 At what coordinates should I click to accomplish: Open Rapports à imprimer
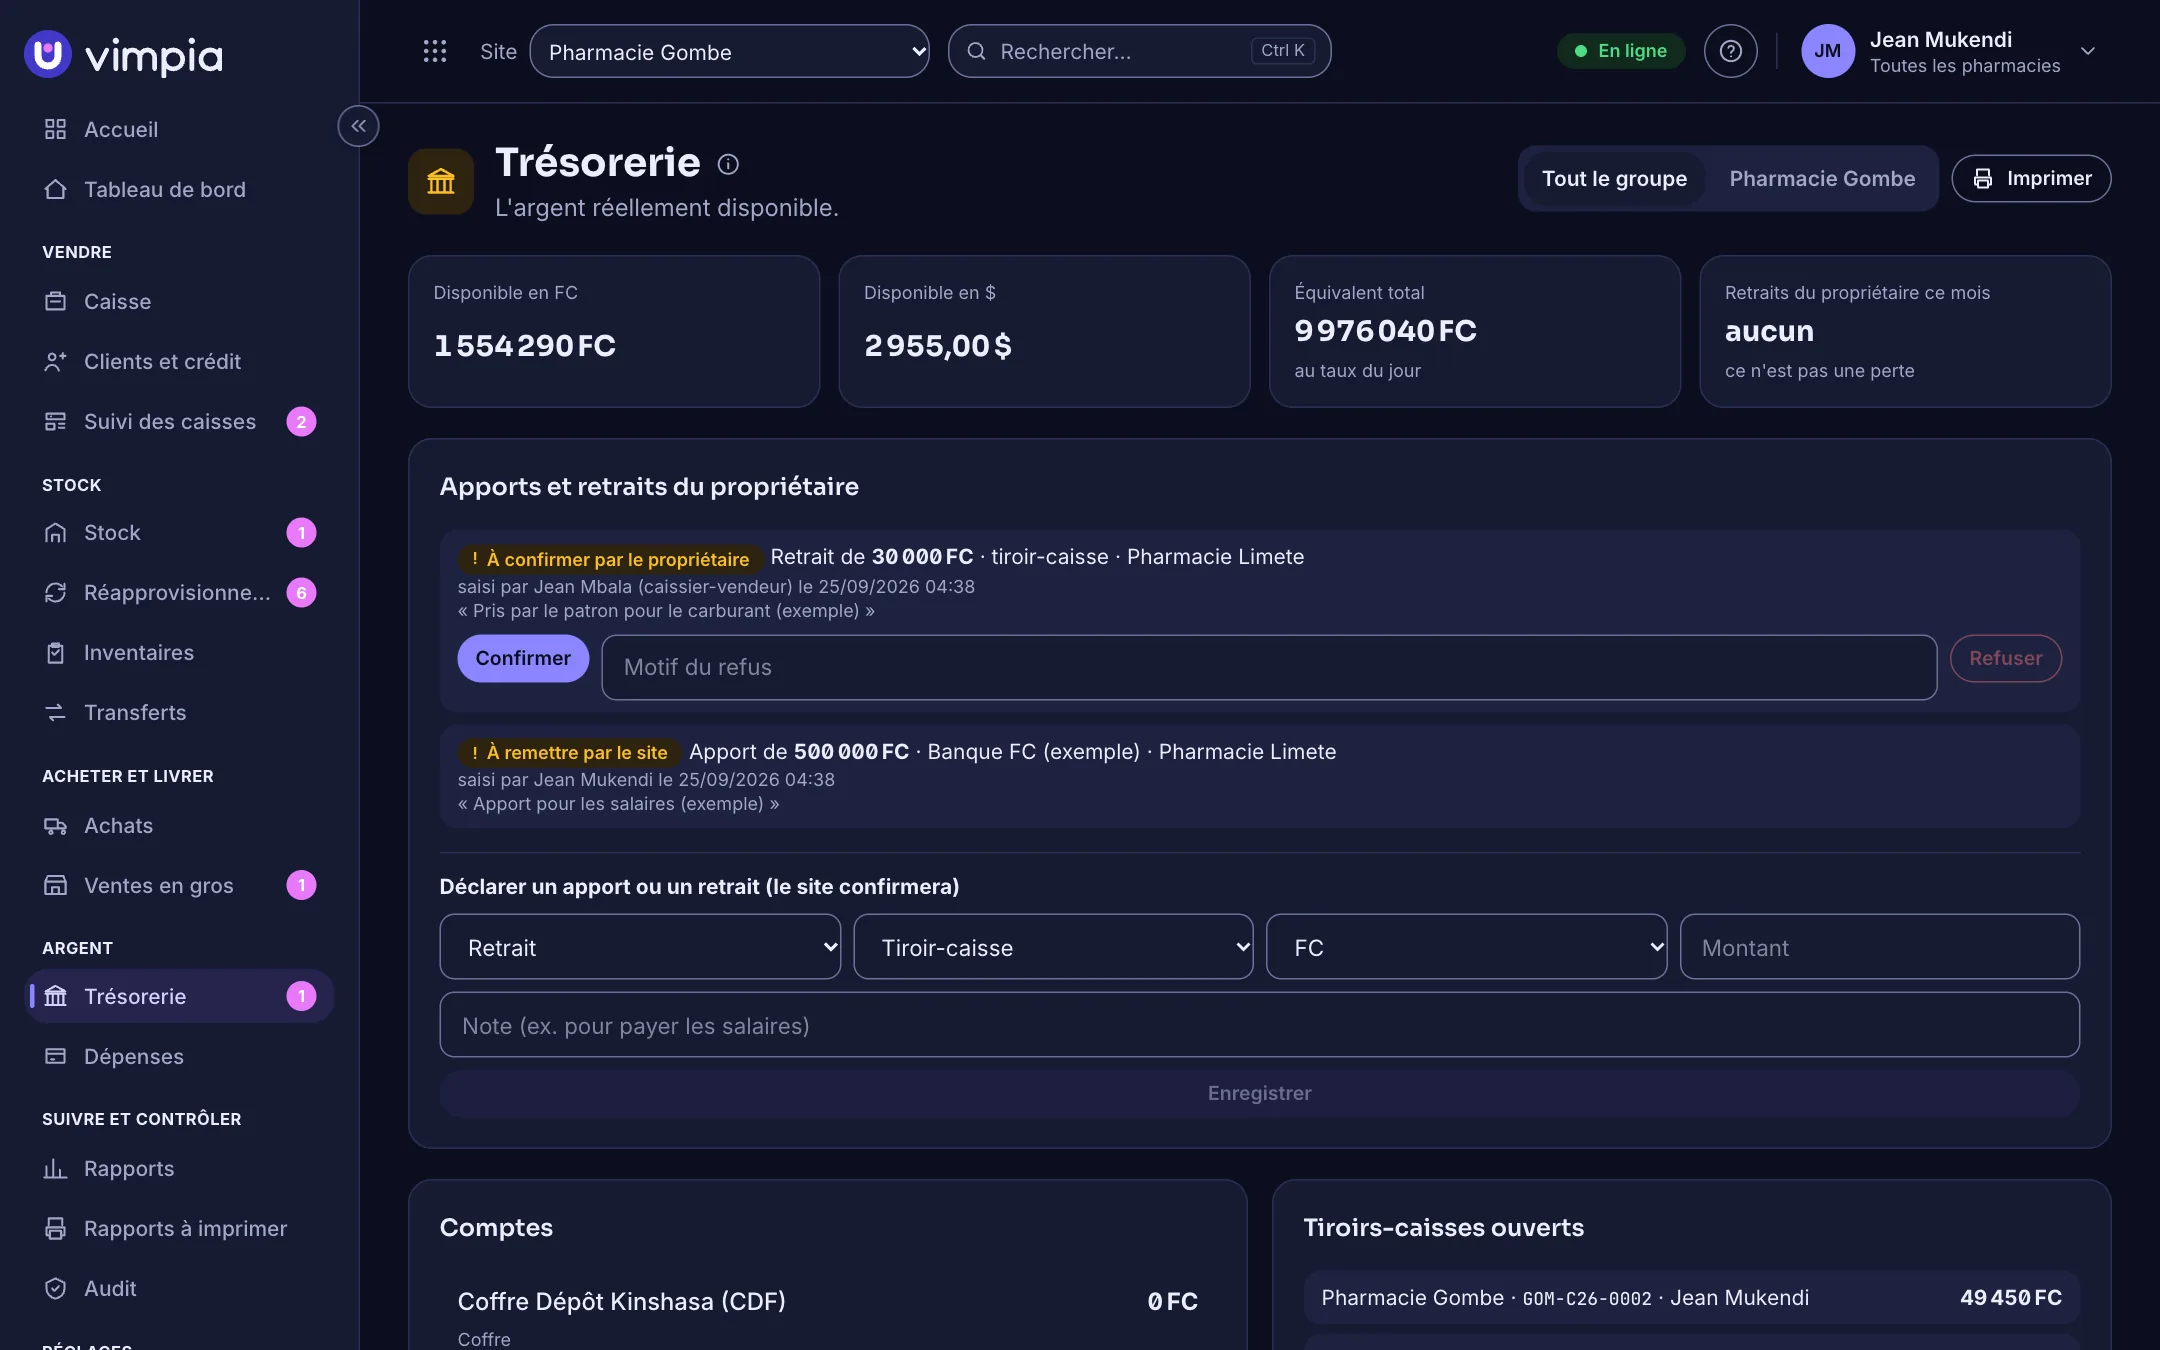[x=178, y=1228]
